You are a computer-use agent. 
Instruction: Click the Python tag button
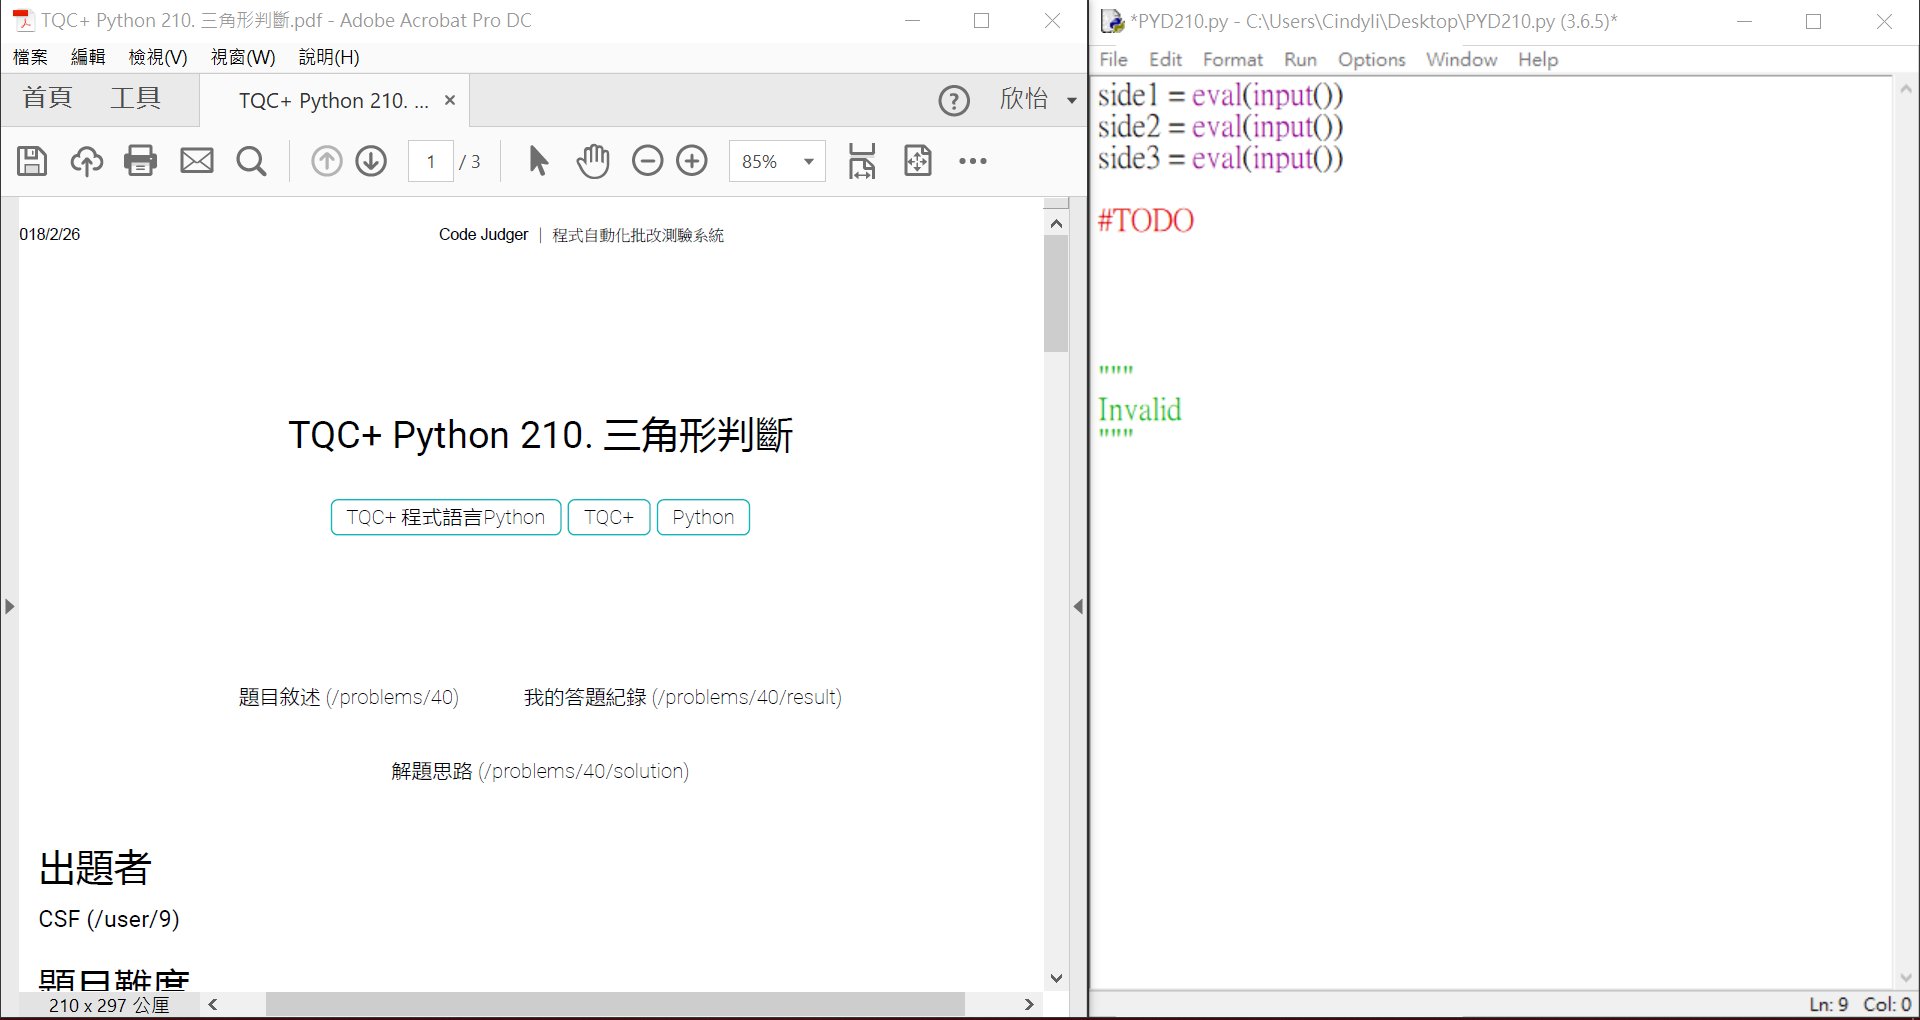703,517
